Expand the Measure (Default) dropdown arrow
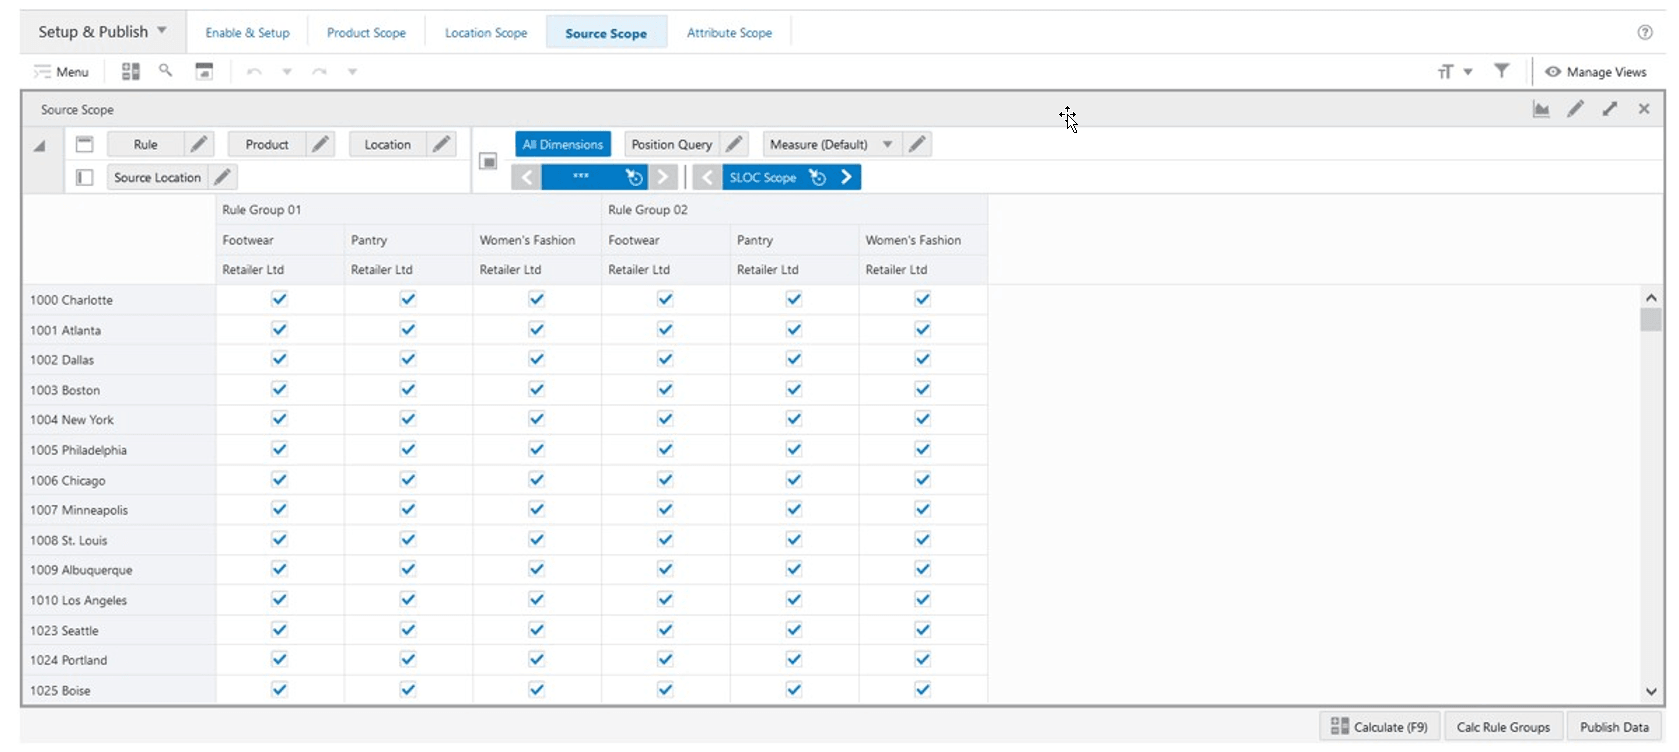Viewport: 1679px width, 752px height. click(887, 144)
